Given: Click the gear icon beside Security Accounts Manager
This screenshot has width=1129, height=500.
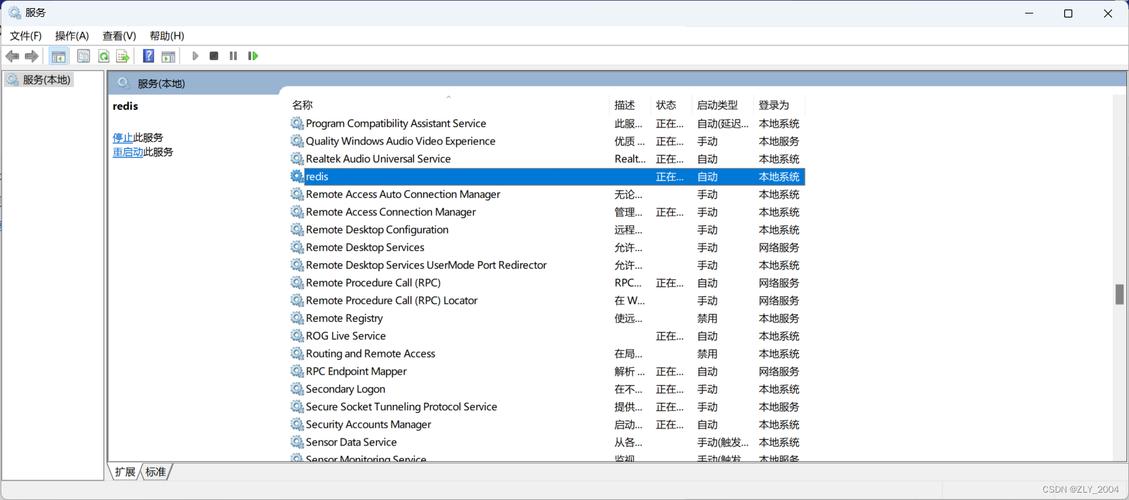Looking at the screenshot, I should 297,424.
